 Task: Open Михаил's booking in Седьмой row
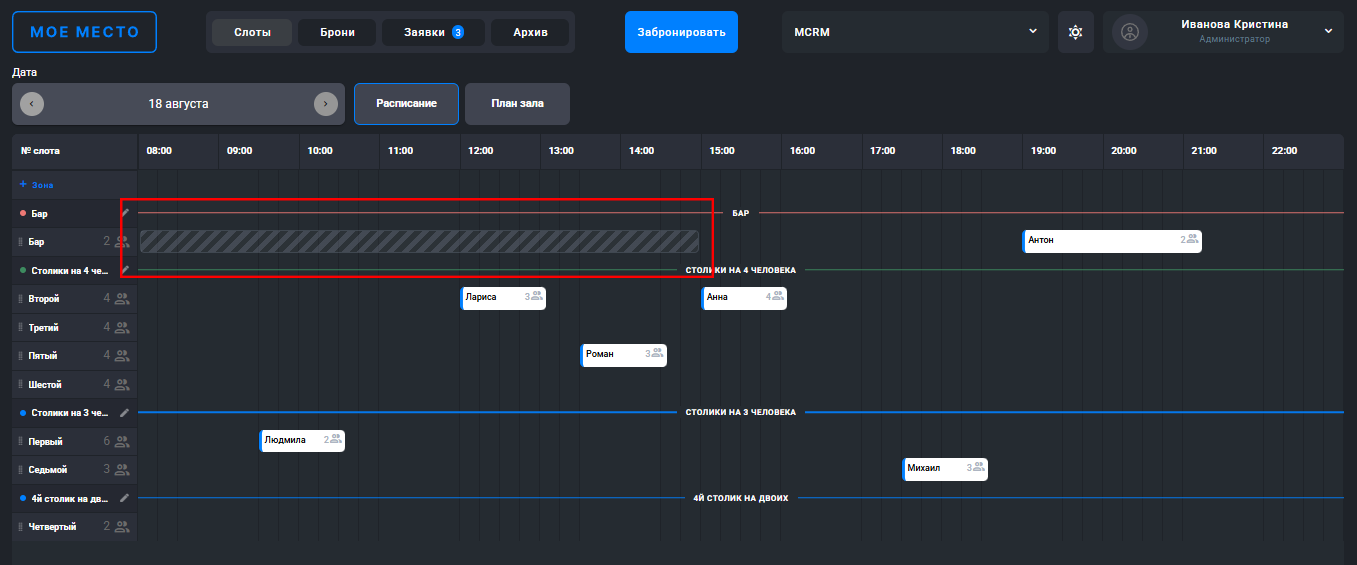tap(945, 469)
